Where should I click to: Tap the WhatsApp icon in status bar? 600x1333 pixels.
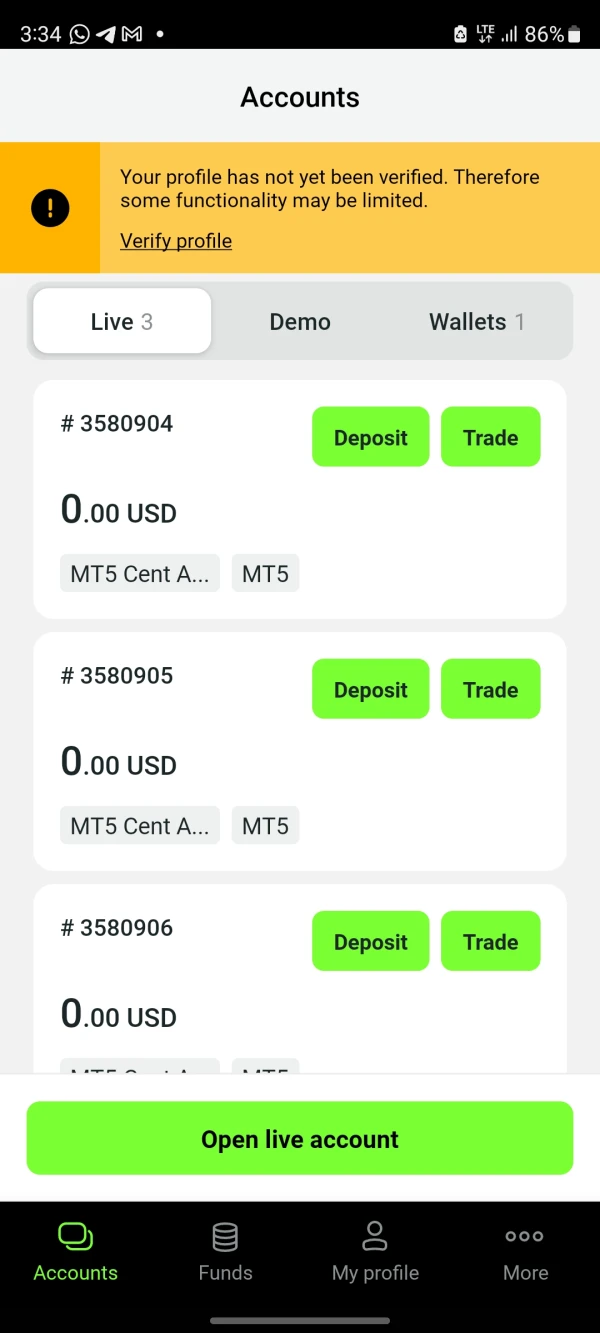(80, 34)
